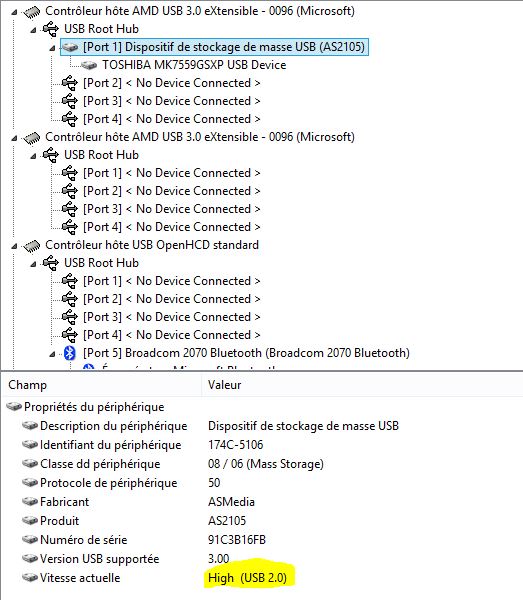Select product value 'AS2105' in Valeur column
523x600 pixels.
[x=227, y=521]
